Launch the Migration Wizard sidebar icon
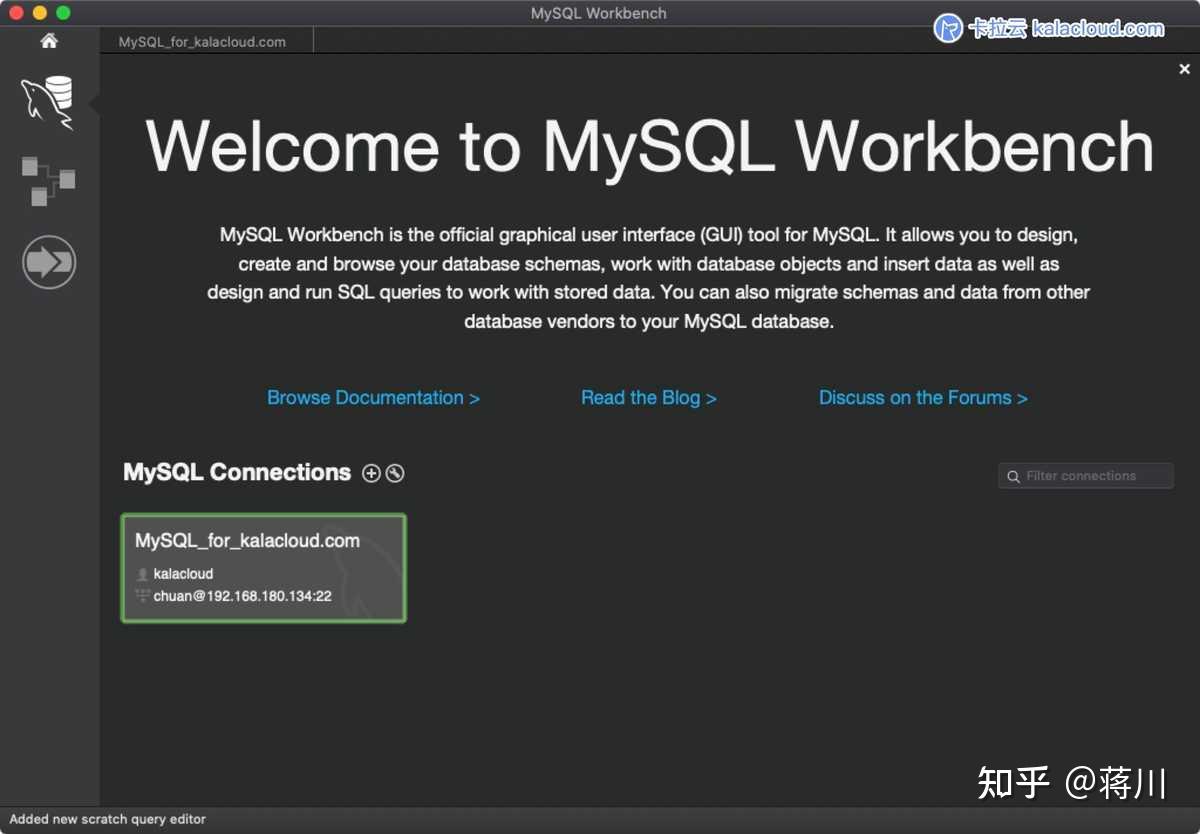 pos(49,261)
